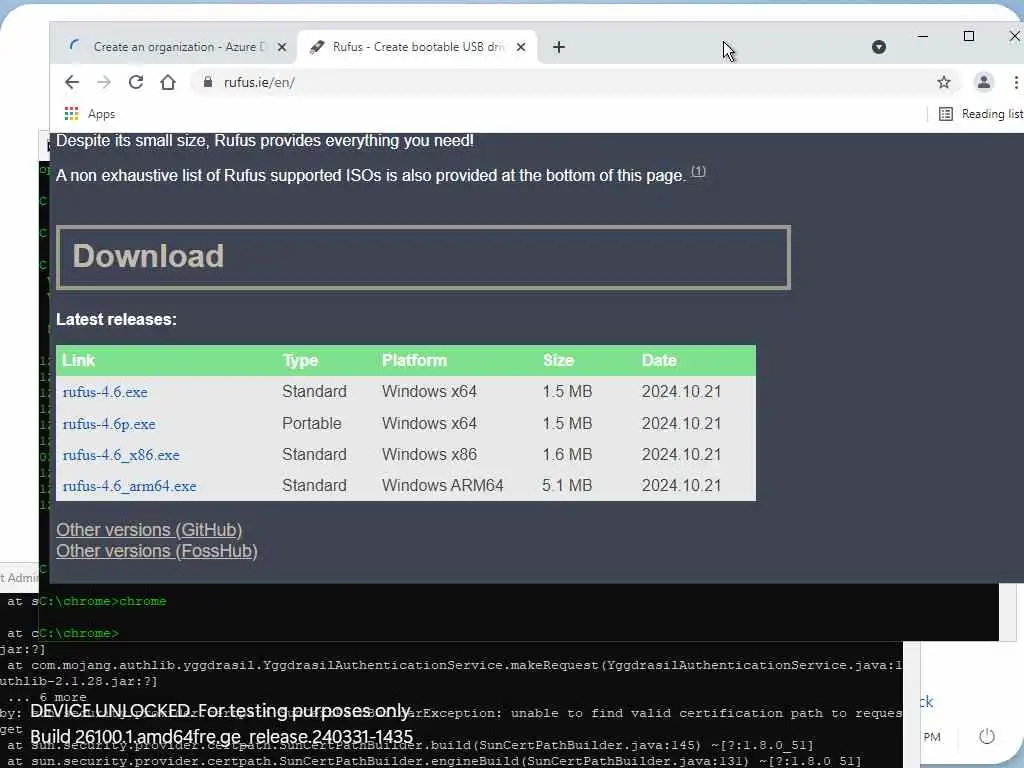The image size is (1024, 768).
Task: Click the footnote (1) superscript link
Action: [698, 171]
